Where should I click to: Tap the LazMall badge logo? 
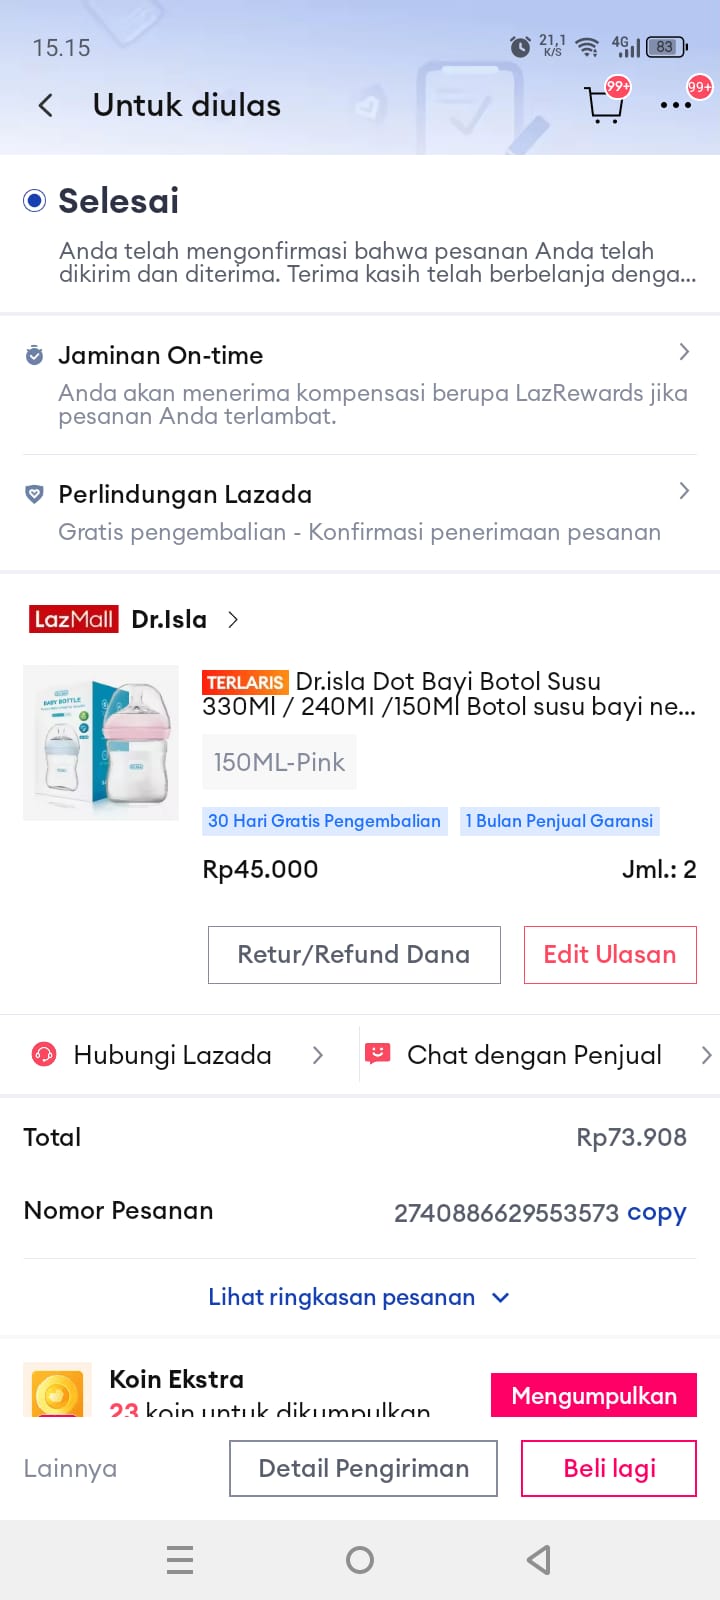73,619
